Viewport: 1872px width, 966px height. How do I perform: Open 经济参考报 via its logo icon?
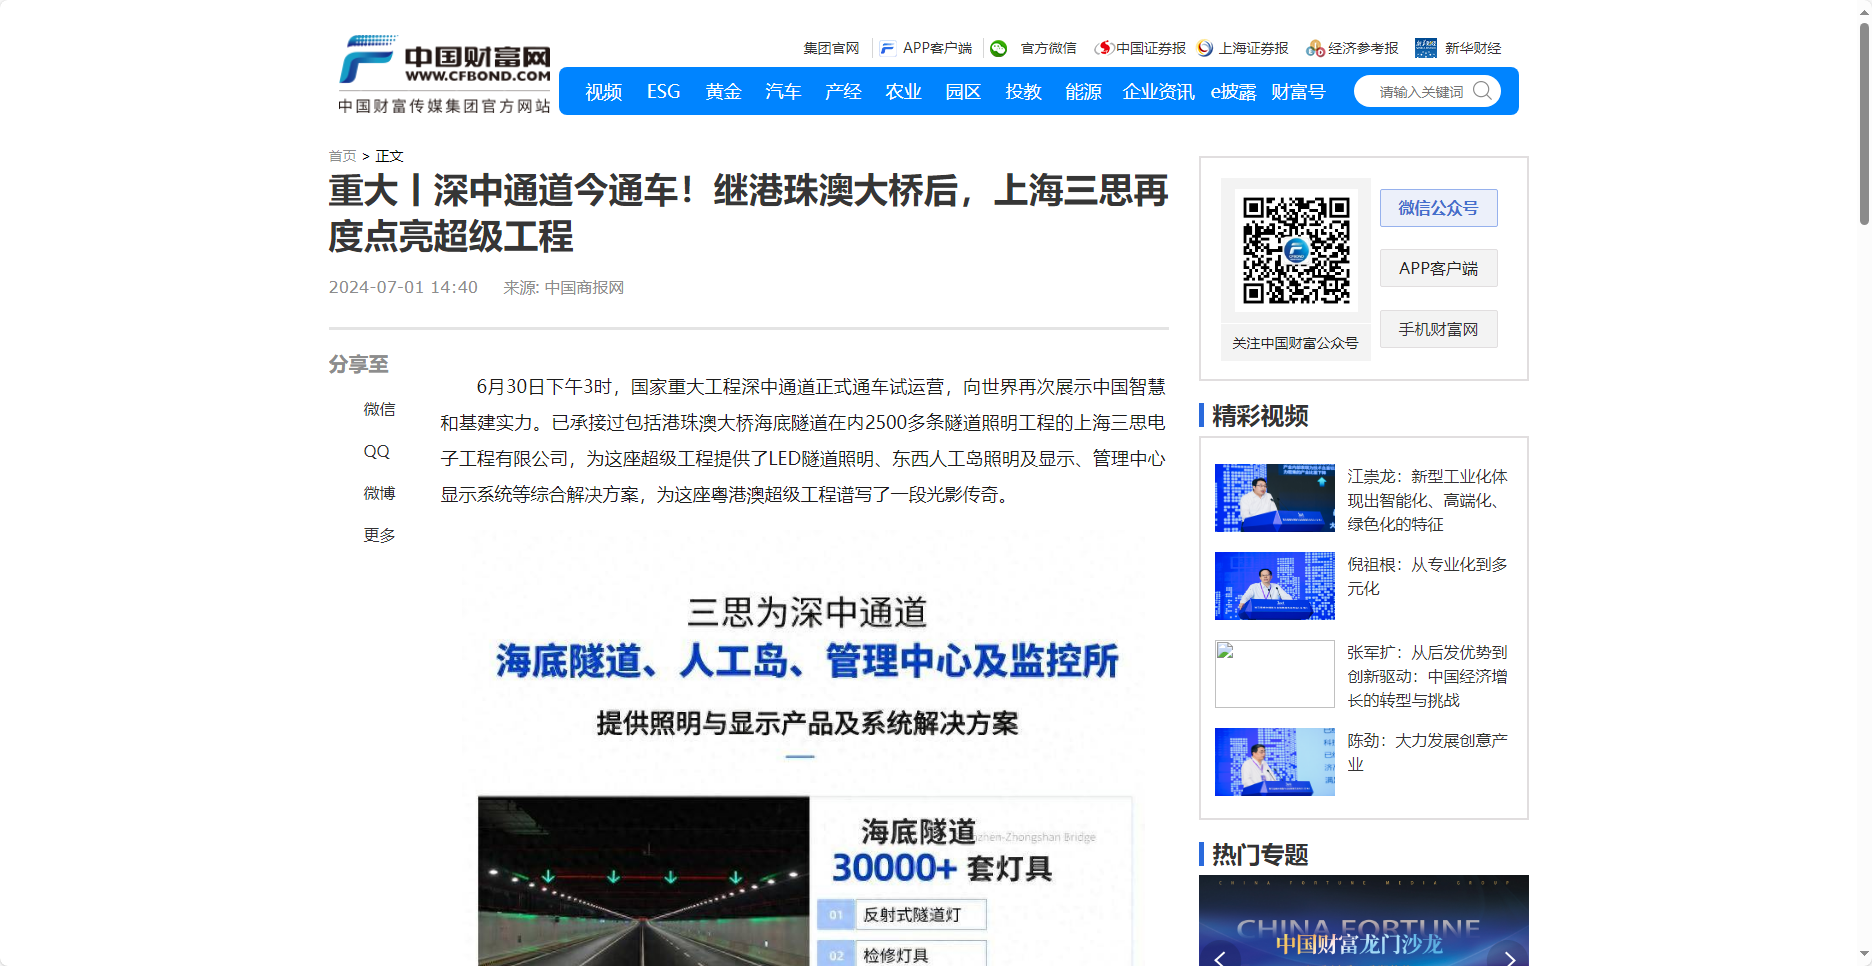pos(1315,47)
